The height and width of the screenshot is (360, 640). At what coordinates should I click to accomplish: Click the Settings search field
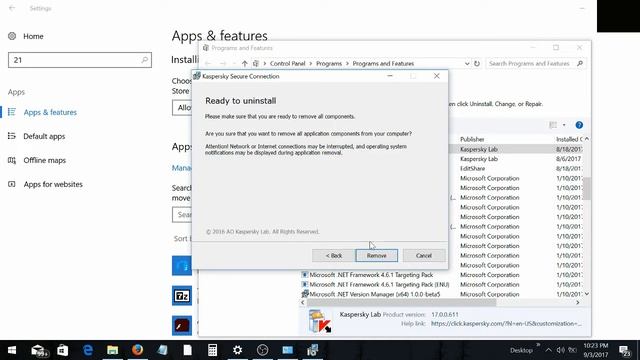pos(80,60)
